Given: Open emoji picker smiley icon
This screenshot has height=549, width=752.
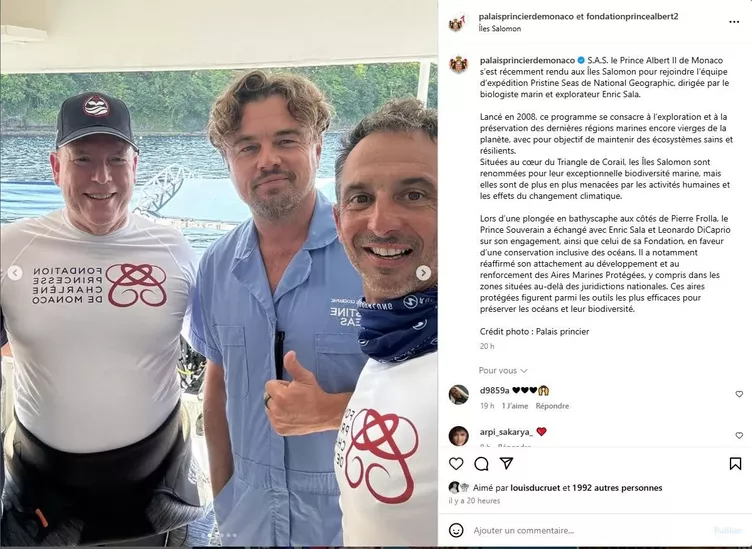Looking at the screenshot, I should (x=456, y=530).
